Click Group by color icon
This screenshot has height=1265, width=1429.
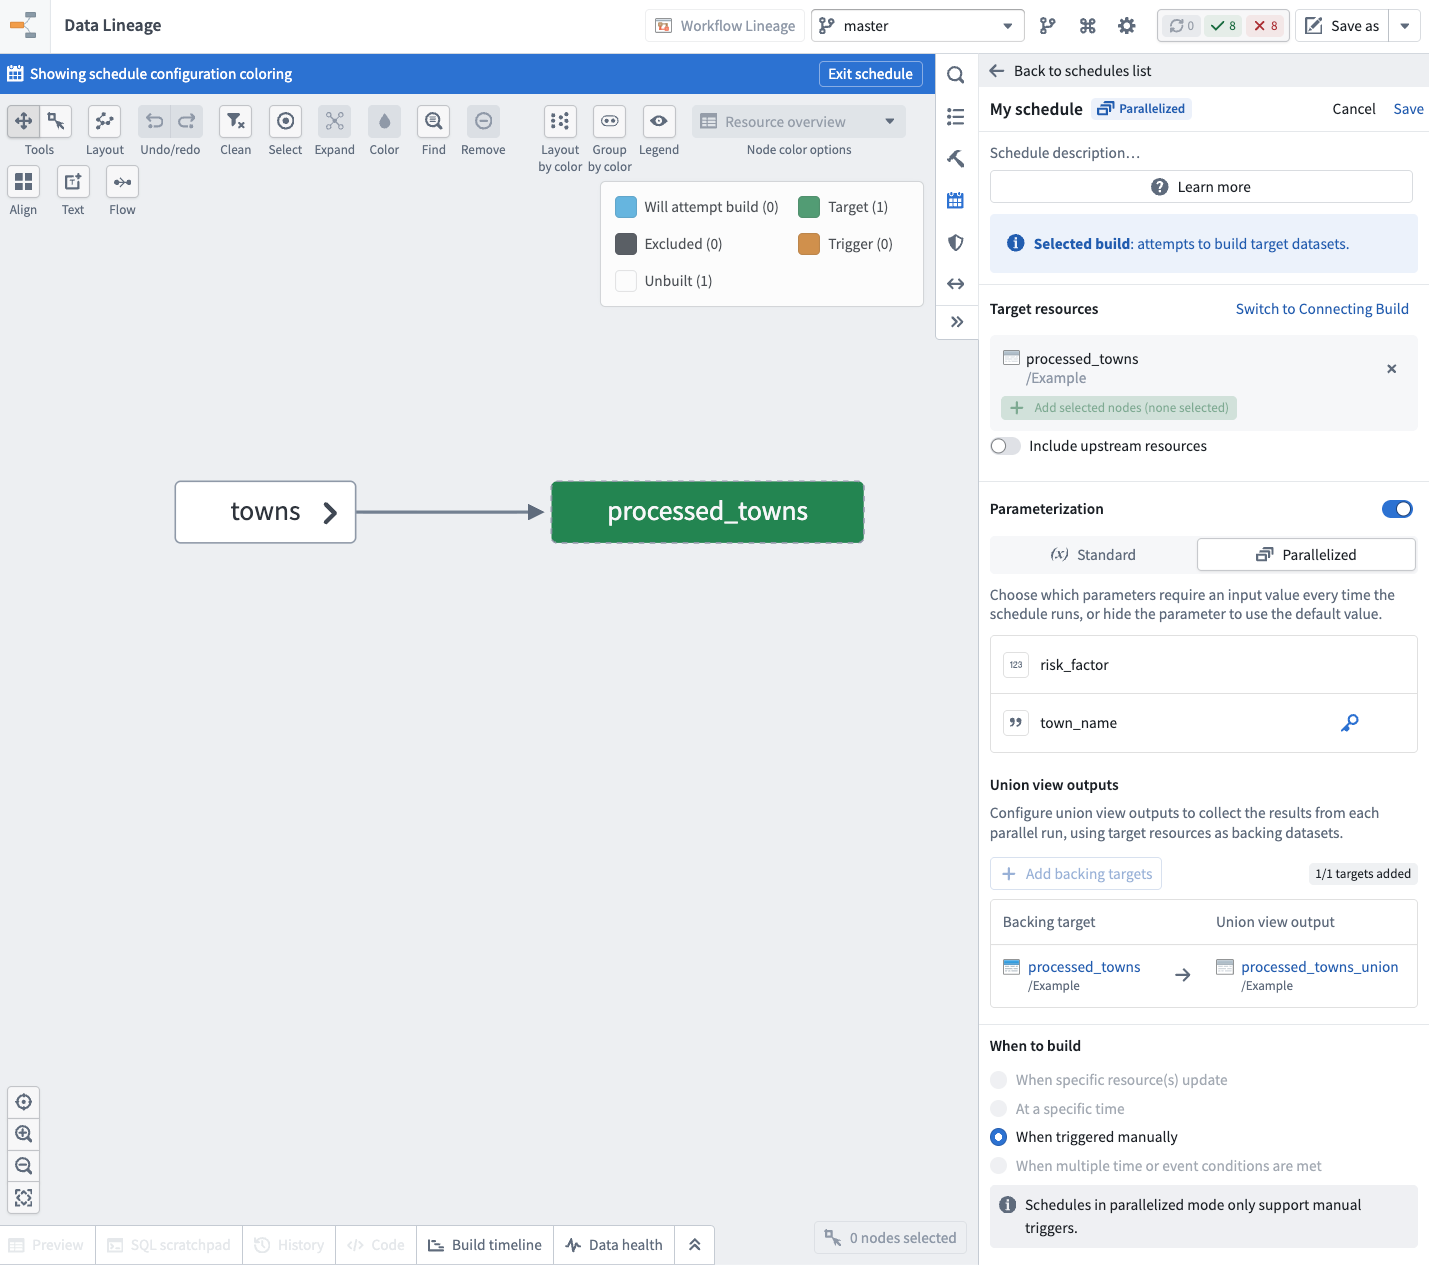(x=609, y=121)
